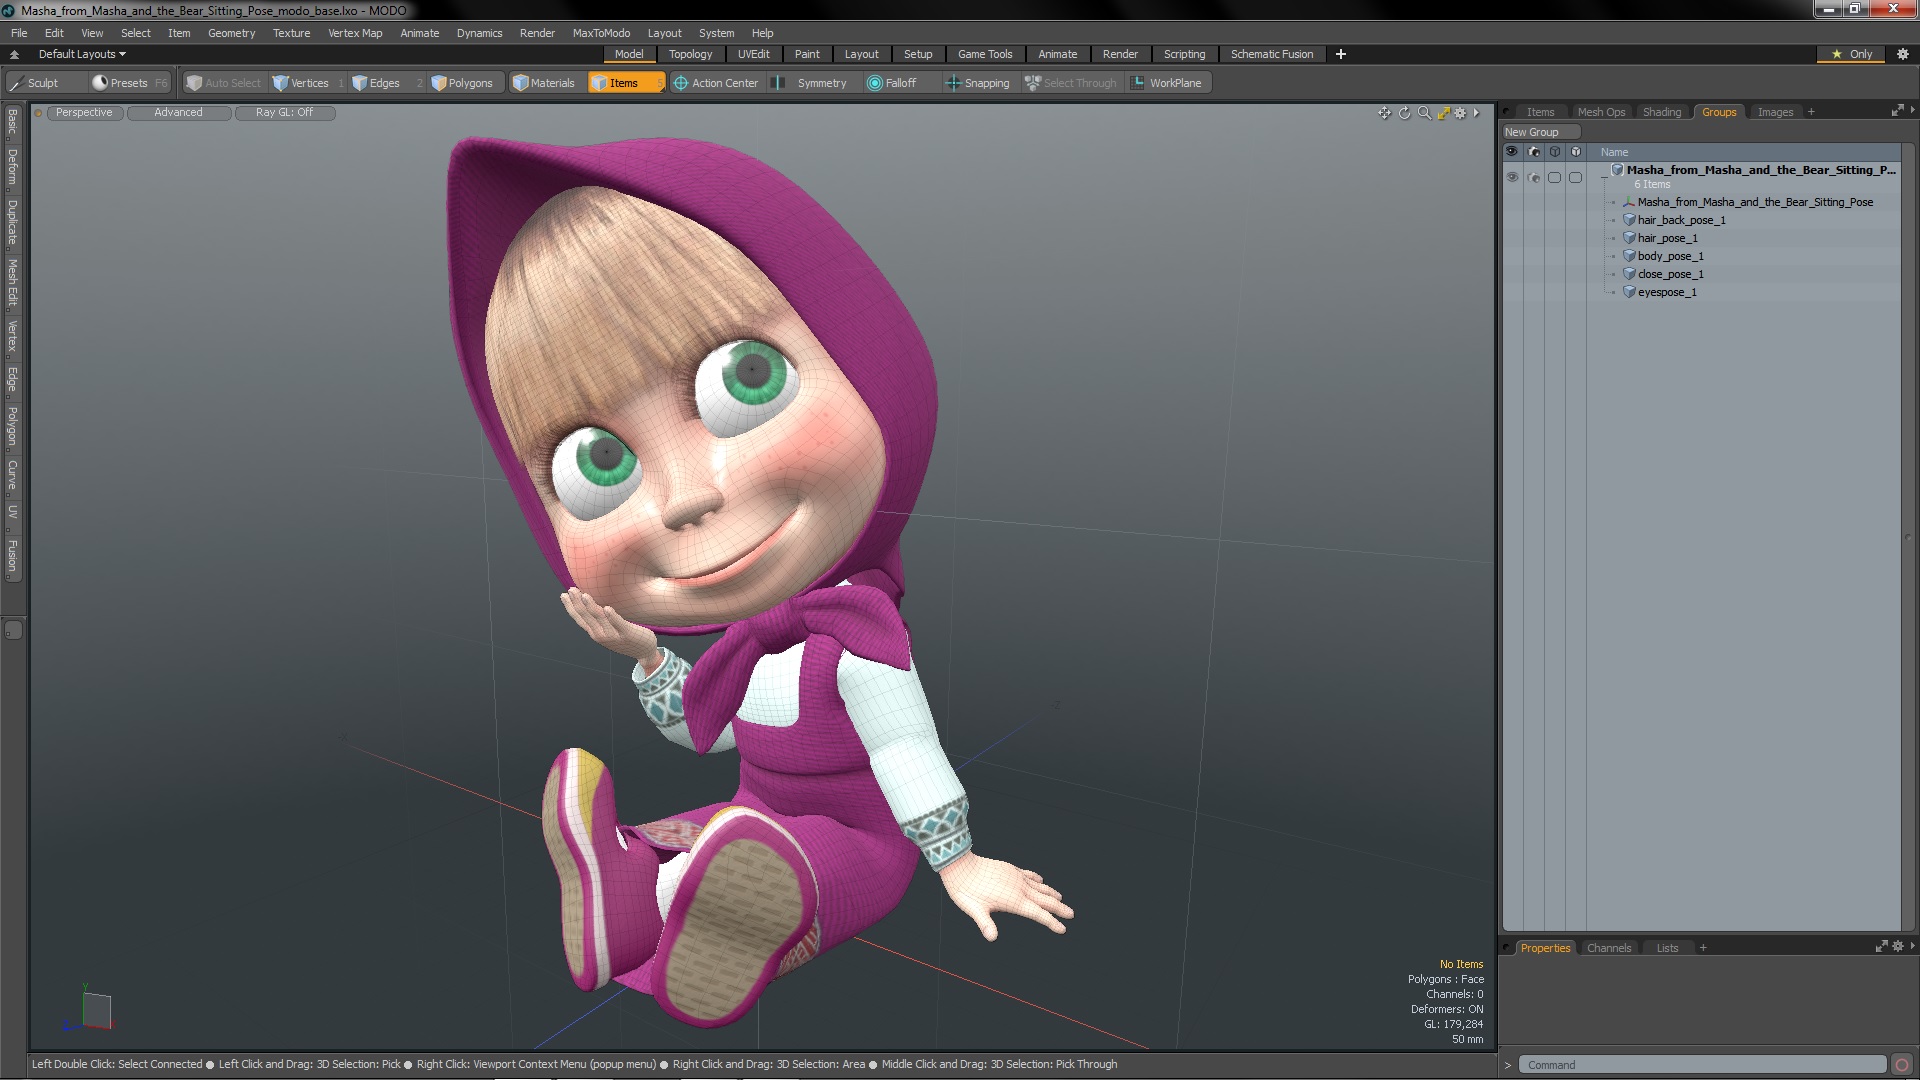Viewport: 1920px width, 1080px height.
Task: Click the viewport lock dot indicator
Action: click(x=38, y=113)
